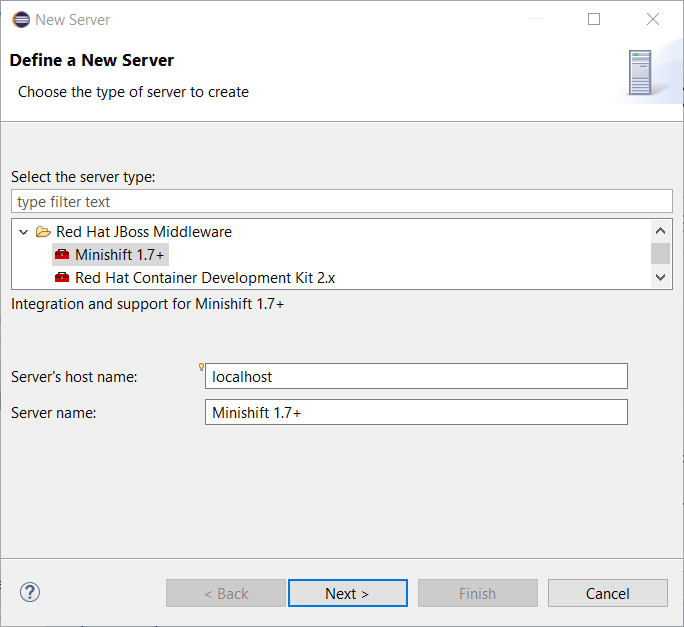
Task: Click into the Server name field
Action: point(416,412)
